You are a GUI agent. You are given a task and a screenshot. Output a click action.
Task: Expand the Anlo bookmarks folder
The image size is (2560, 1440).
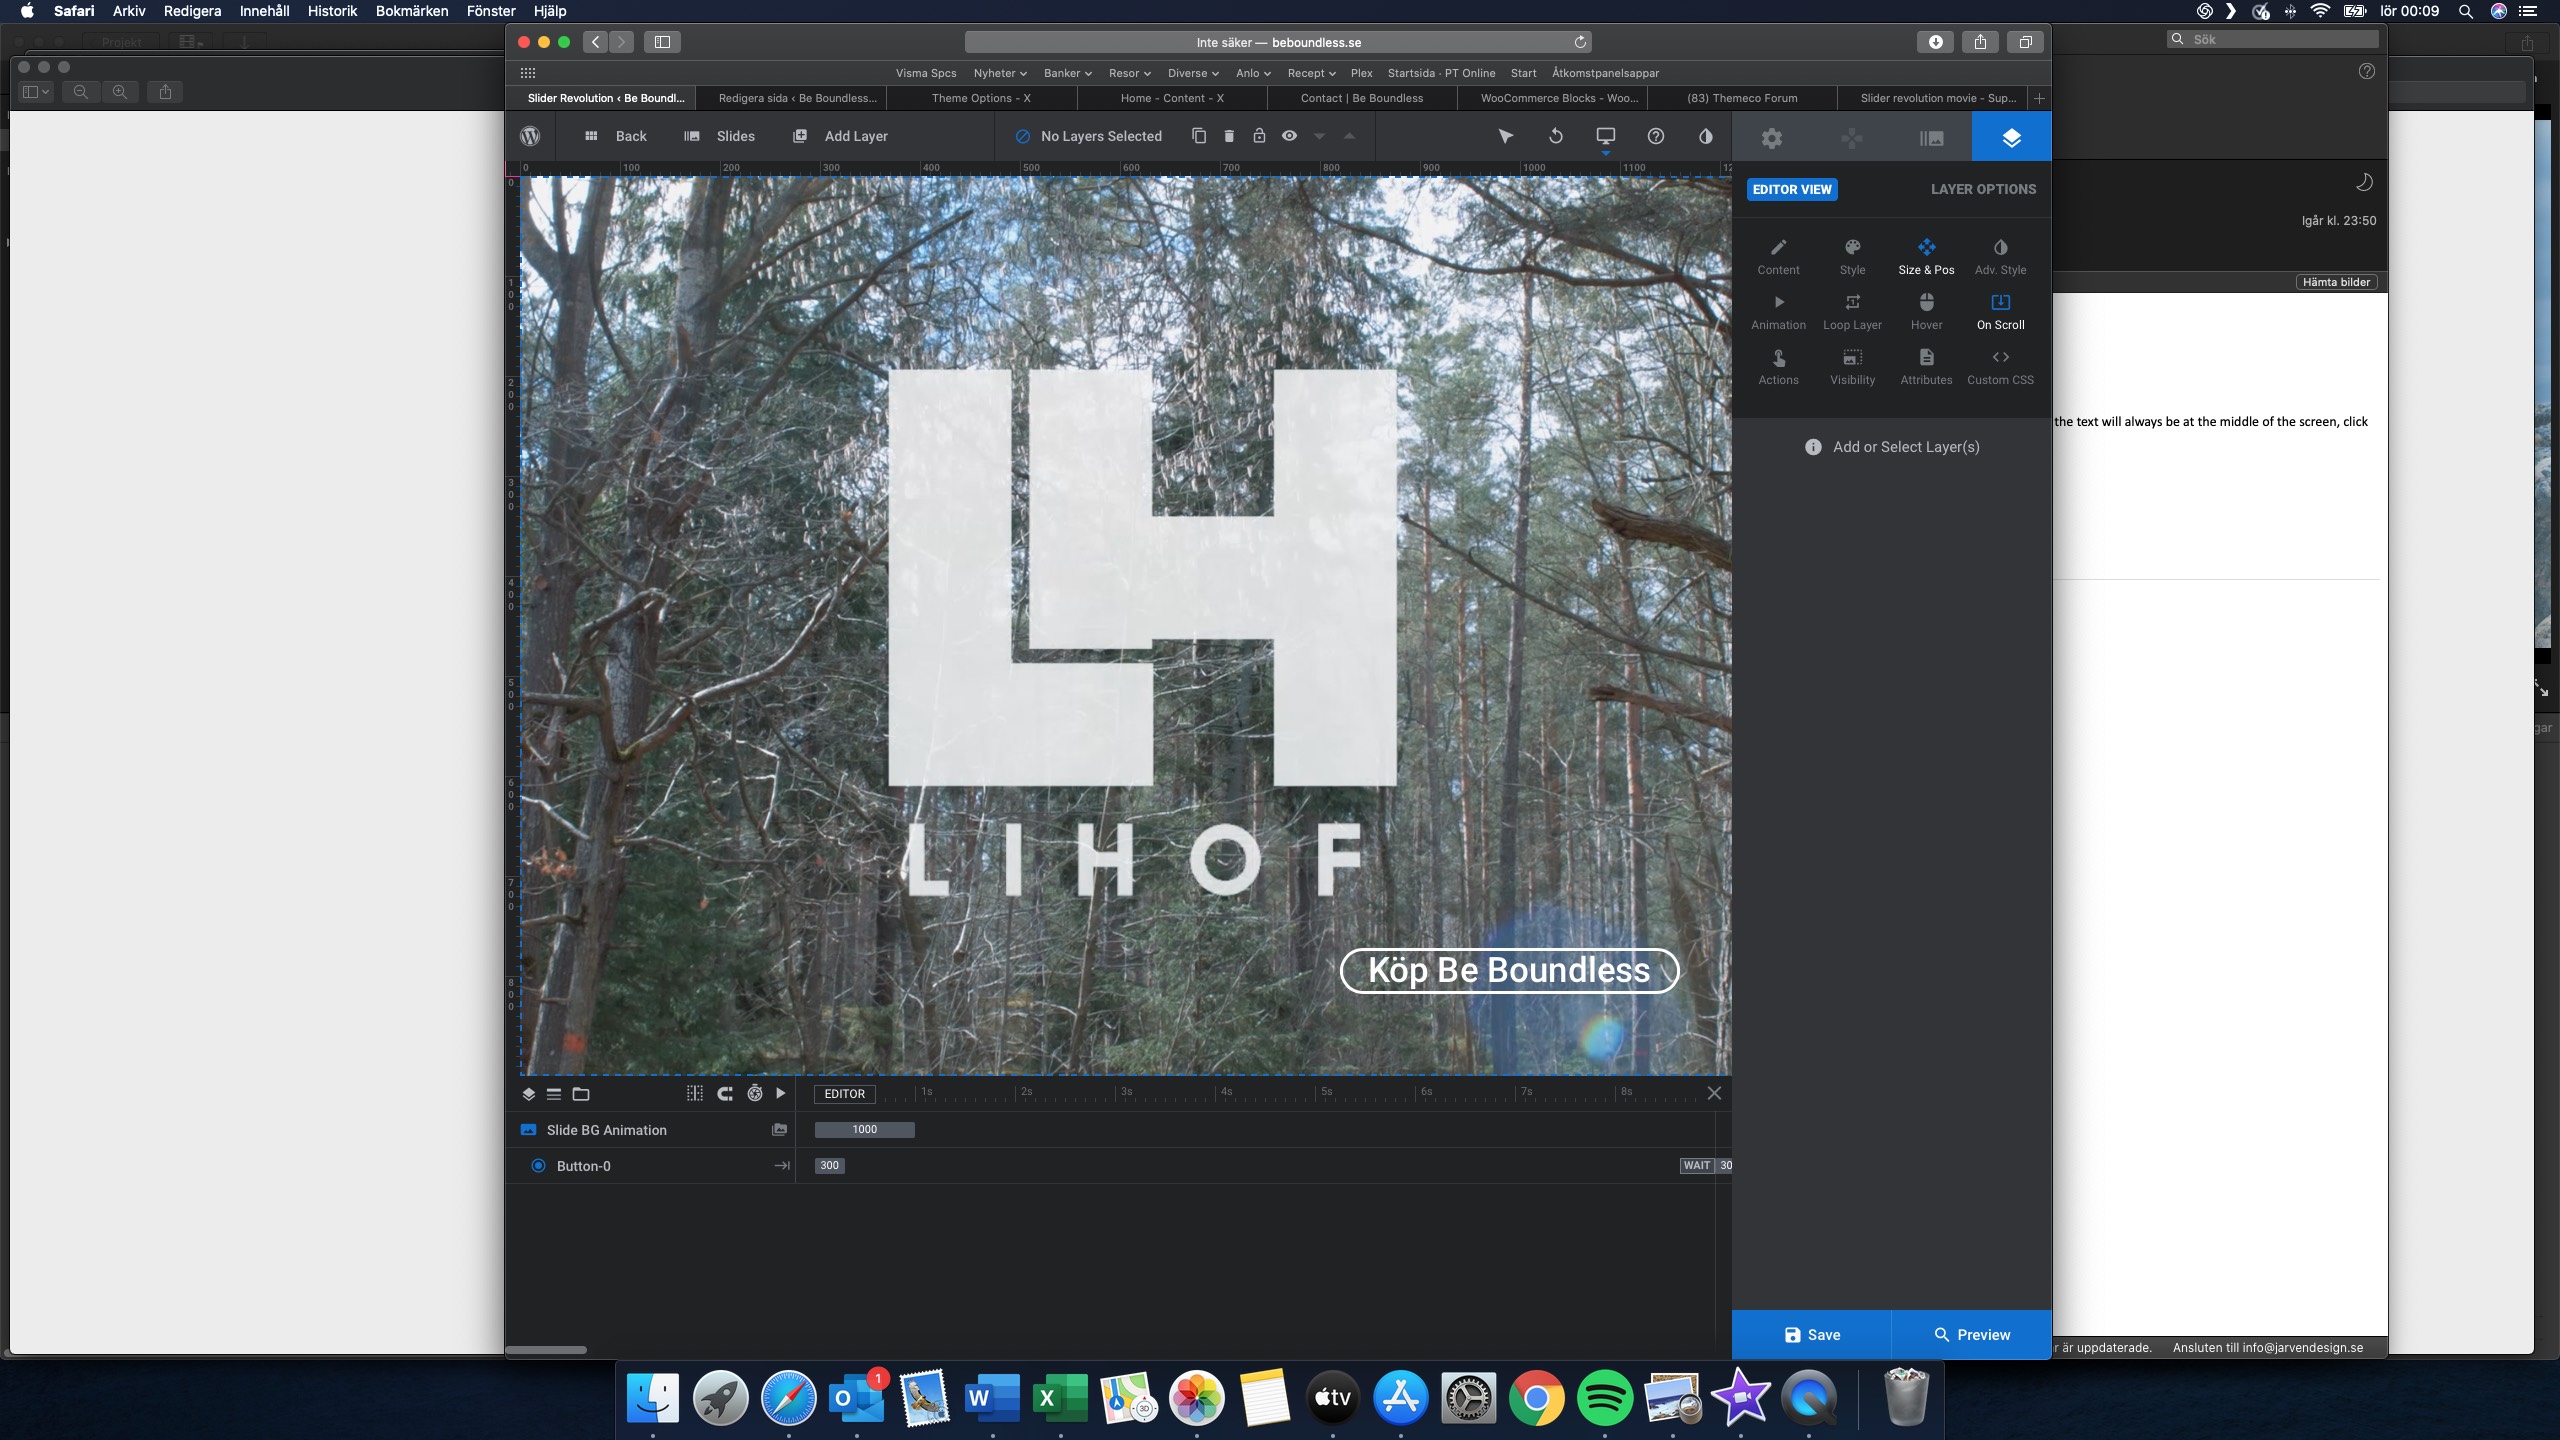point(1253,73)
